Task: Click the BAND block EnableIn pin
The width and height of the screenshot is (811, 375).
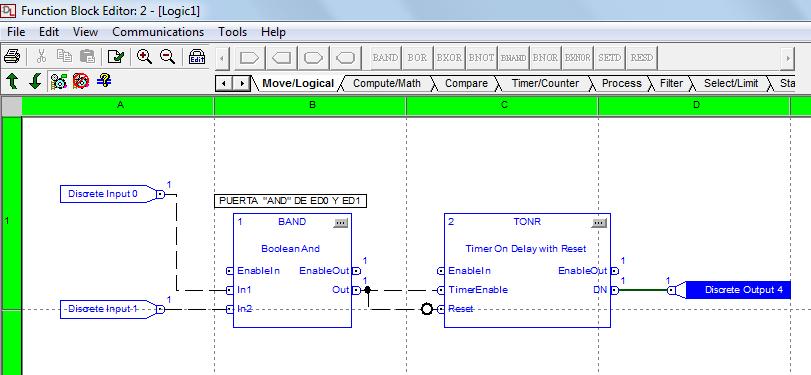Action: click(230, 271)
